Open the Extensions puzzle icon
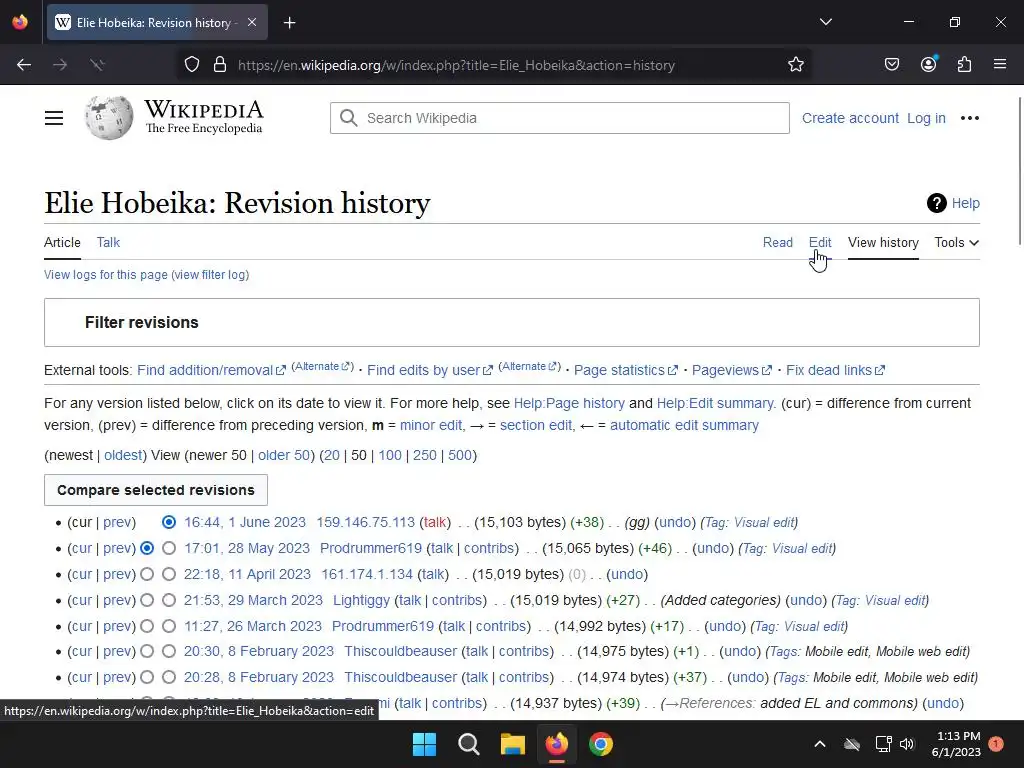 pyautogui.click(x=964, y=64)
